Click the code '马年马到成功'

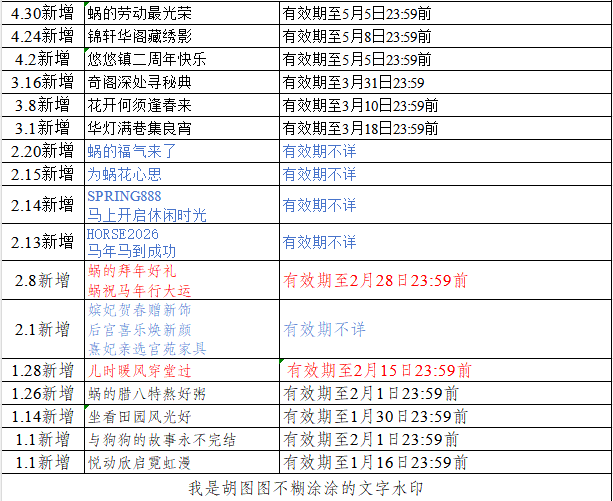click(132, 251)
